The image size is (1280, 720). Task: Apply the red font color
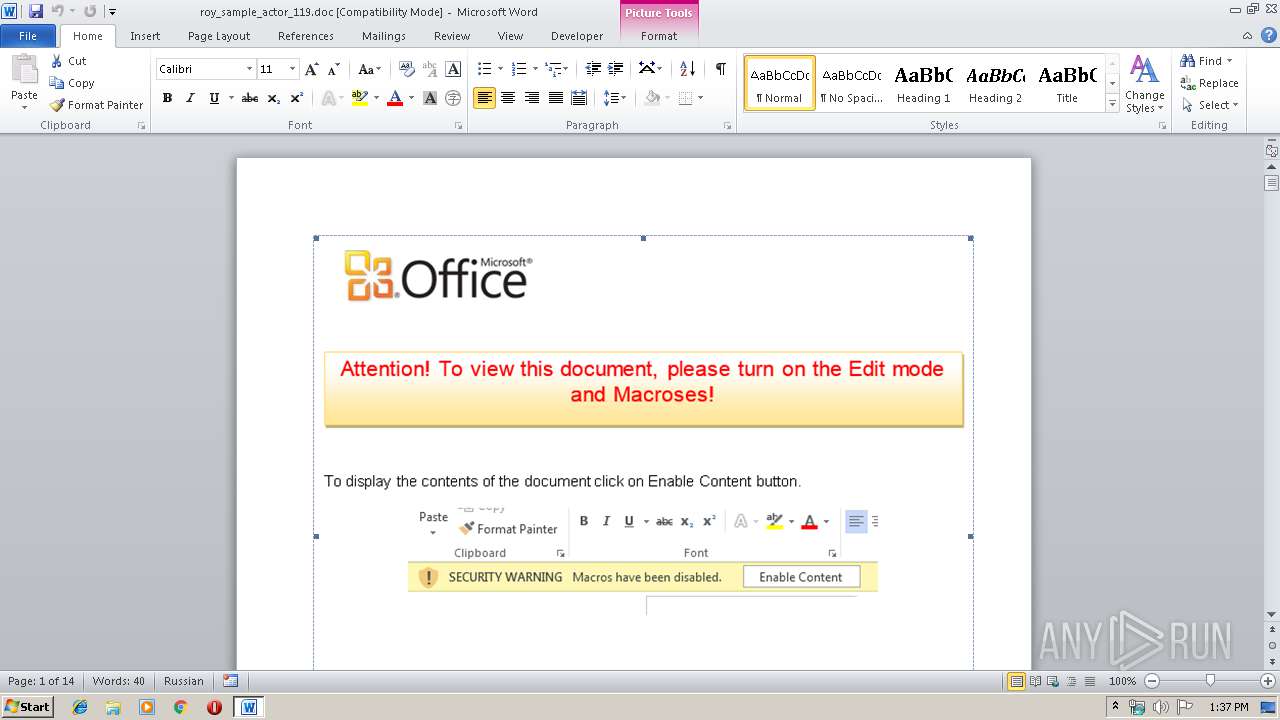pyautogui.click(x=395, y=98)
